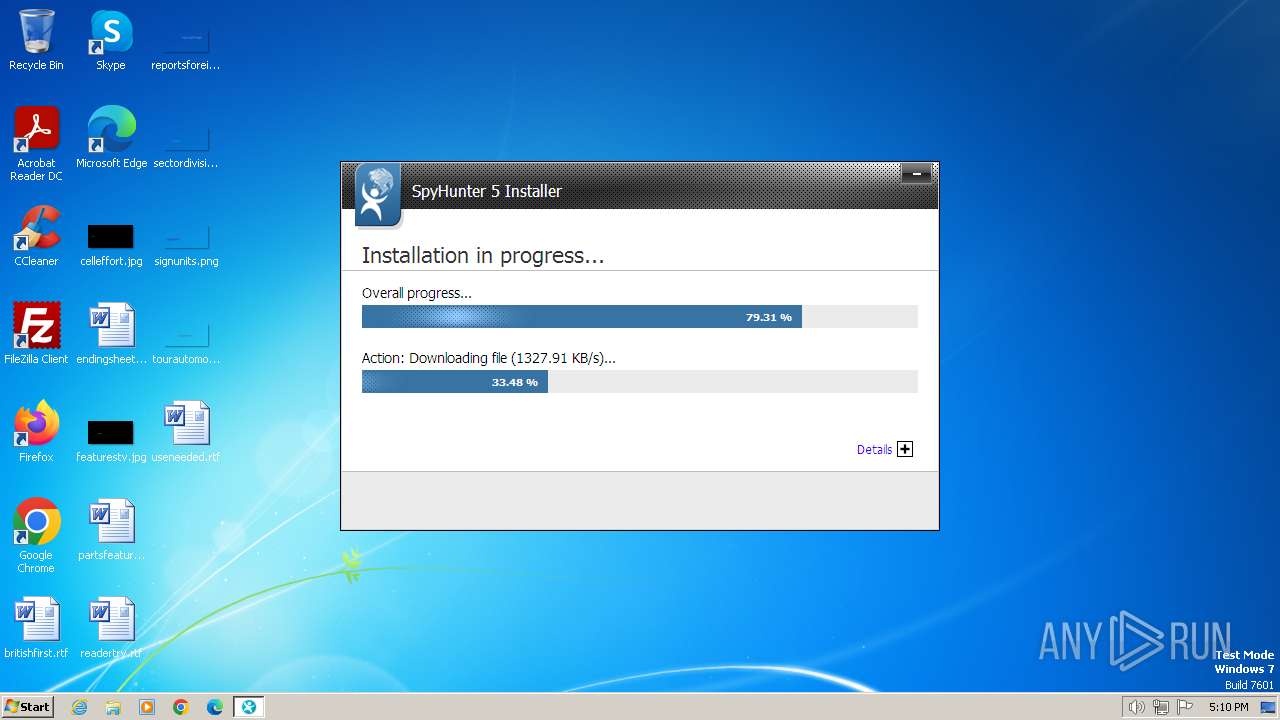
Task: Open Edge from the taskbar
Action: (215, 707)
